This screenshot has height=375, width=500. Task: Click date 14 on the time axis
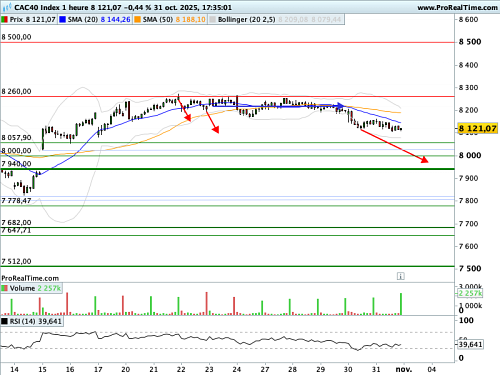click(x=14, y=369)
